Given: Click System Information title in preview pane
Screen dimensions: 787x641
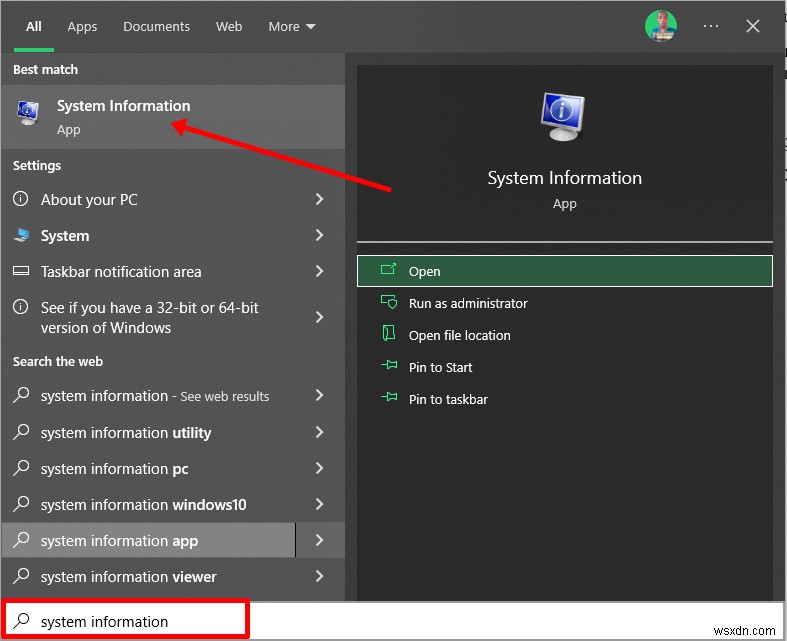Looking at the screenshot, I should pyautogui.click(x=565, y=178).
